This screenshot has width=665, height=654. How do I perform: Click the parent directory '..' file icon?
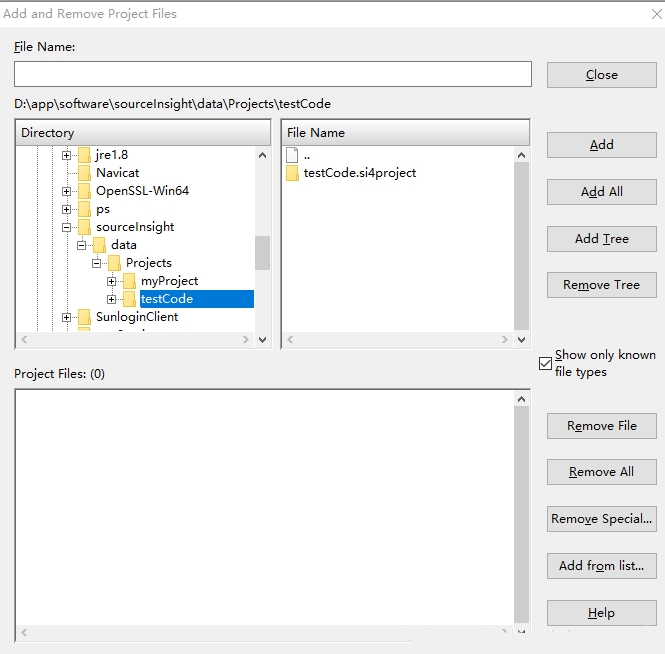(292, 155)
